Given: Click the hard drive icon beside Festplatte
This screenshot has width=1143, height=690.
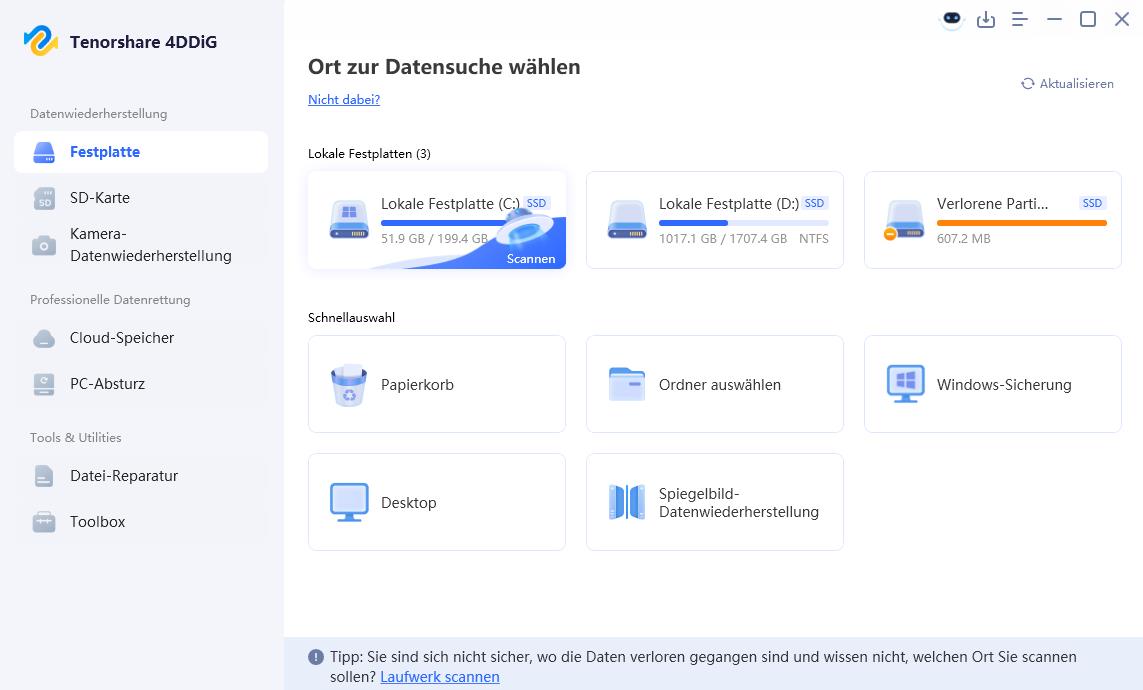Looking at the screenshot, I should pos(44,152).
